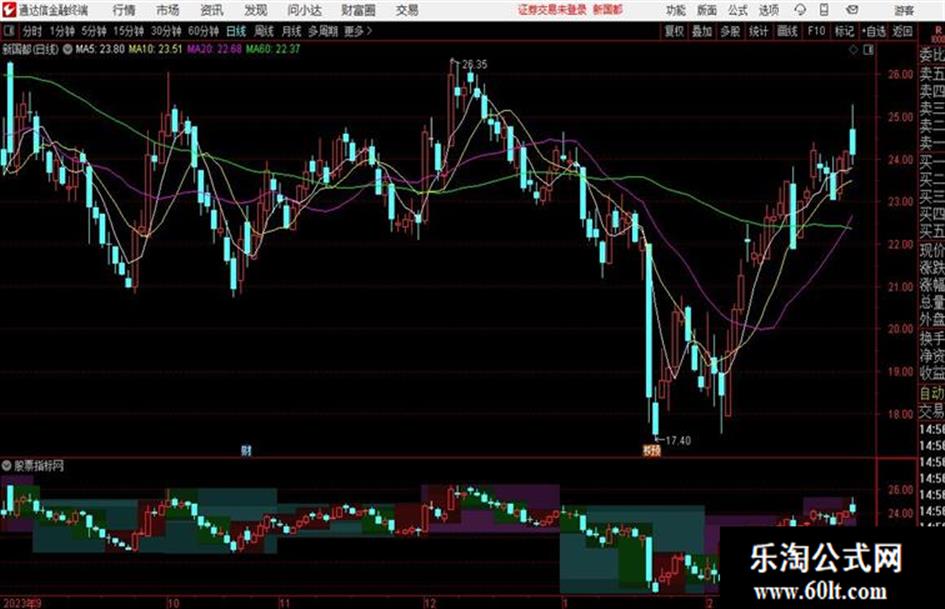Open the 市场 menu
Viewport: 945px width, 609px height.
pyautogui.click(x=168, y=10)
